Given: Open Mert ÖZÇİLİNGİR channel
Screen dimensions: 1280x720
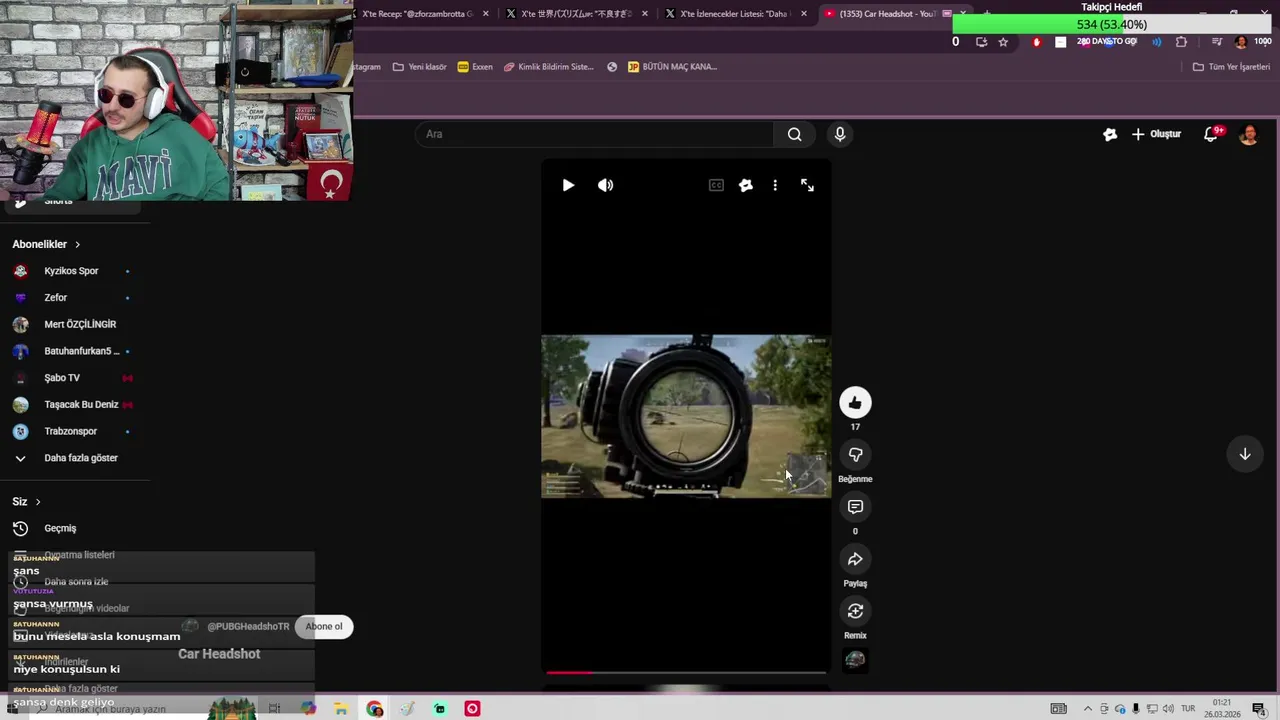Looking at the screenshot, I should point(80,324).
